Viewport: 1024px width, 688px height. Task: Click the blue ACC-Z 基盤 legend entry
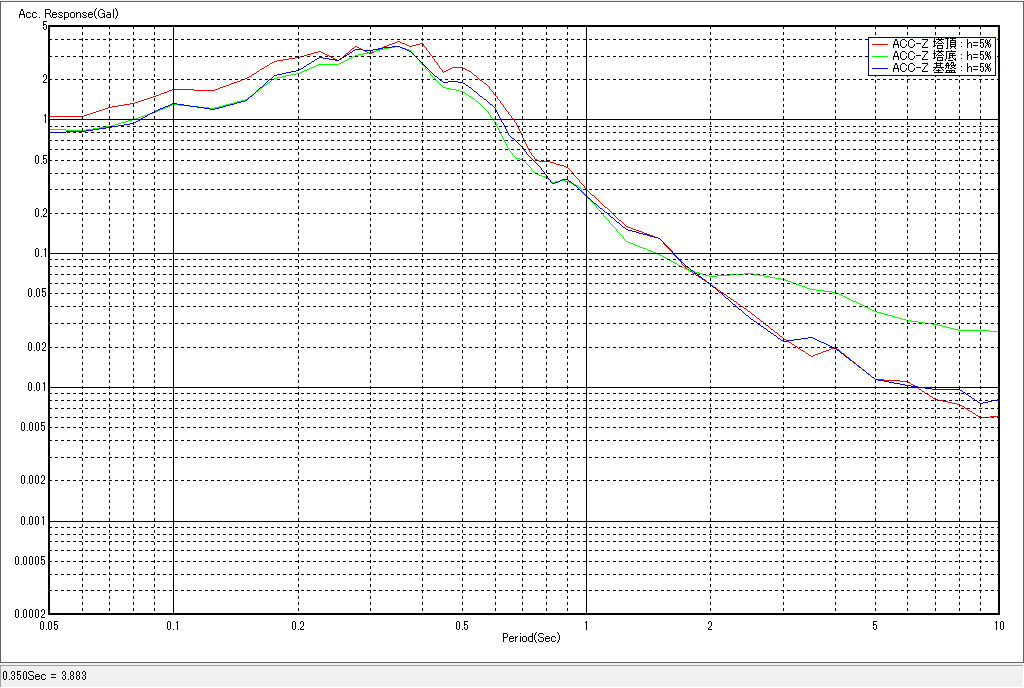point(941,68)
